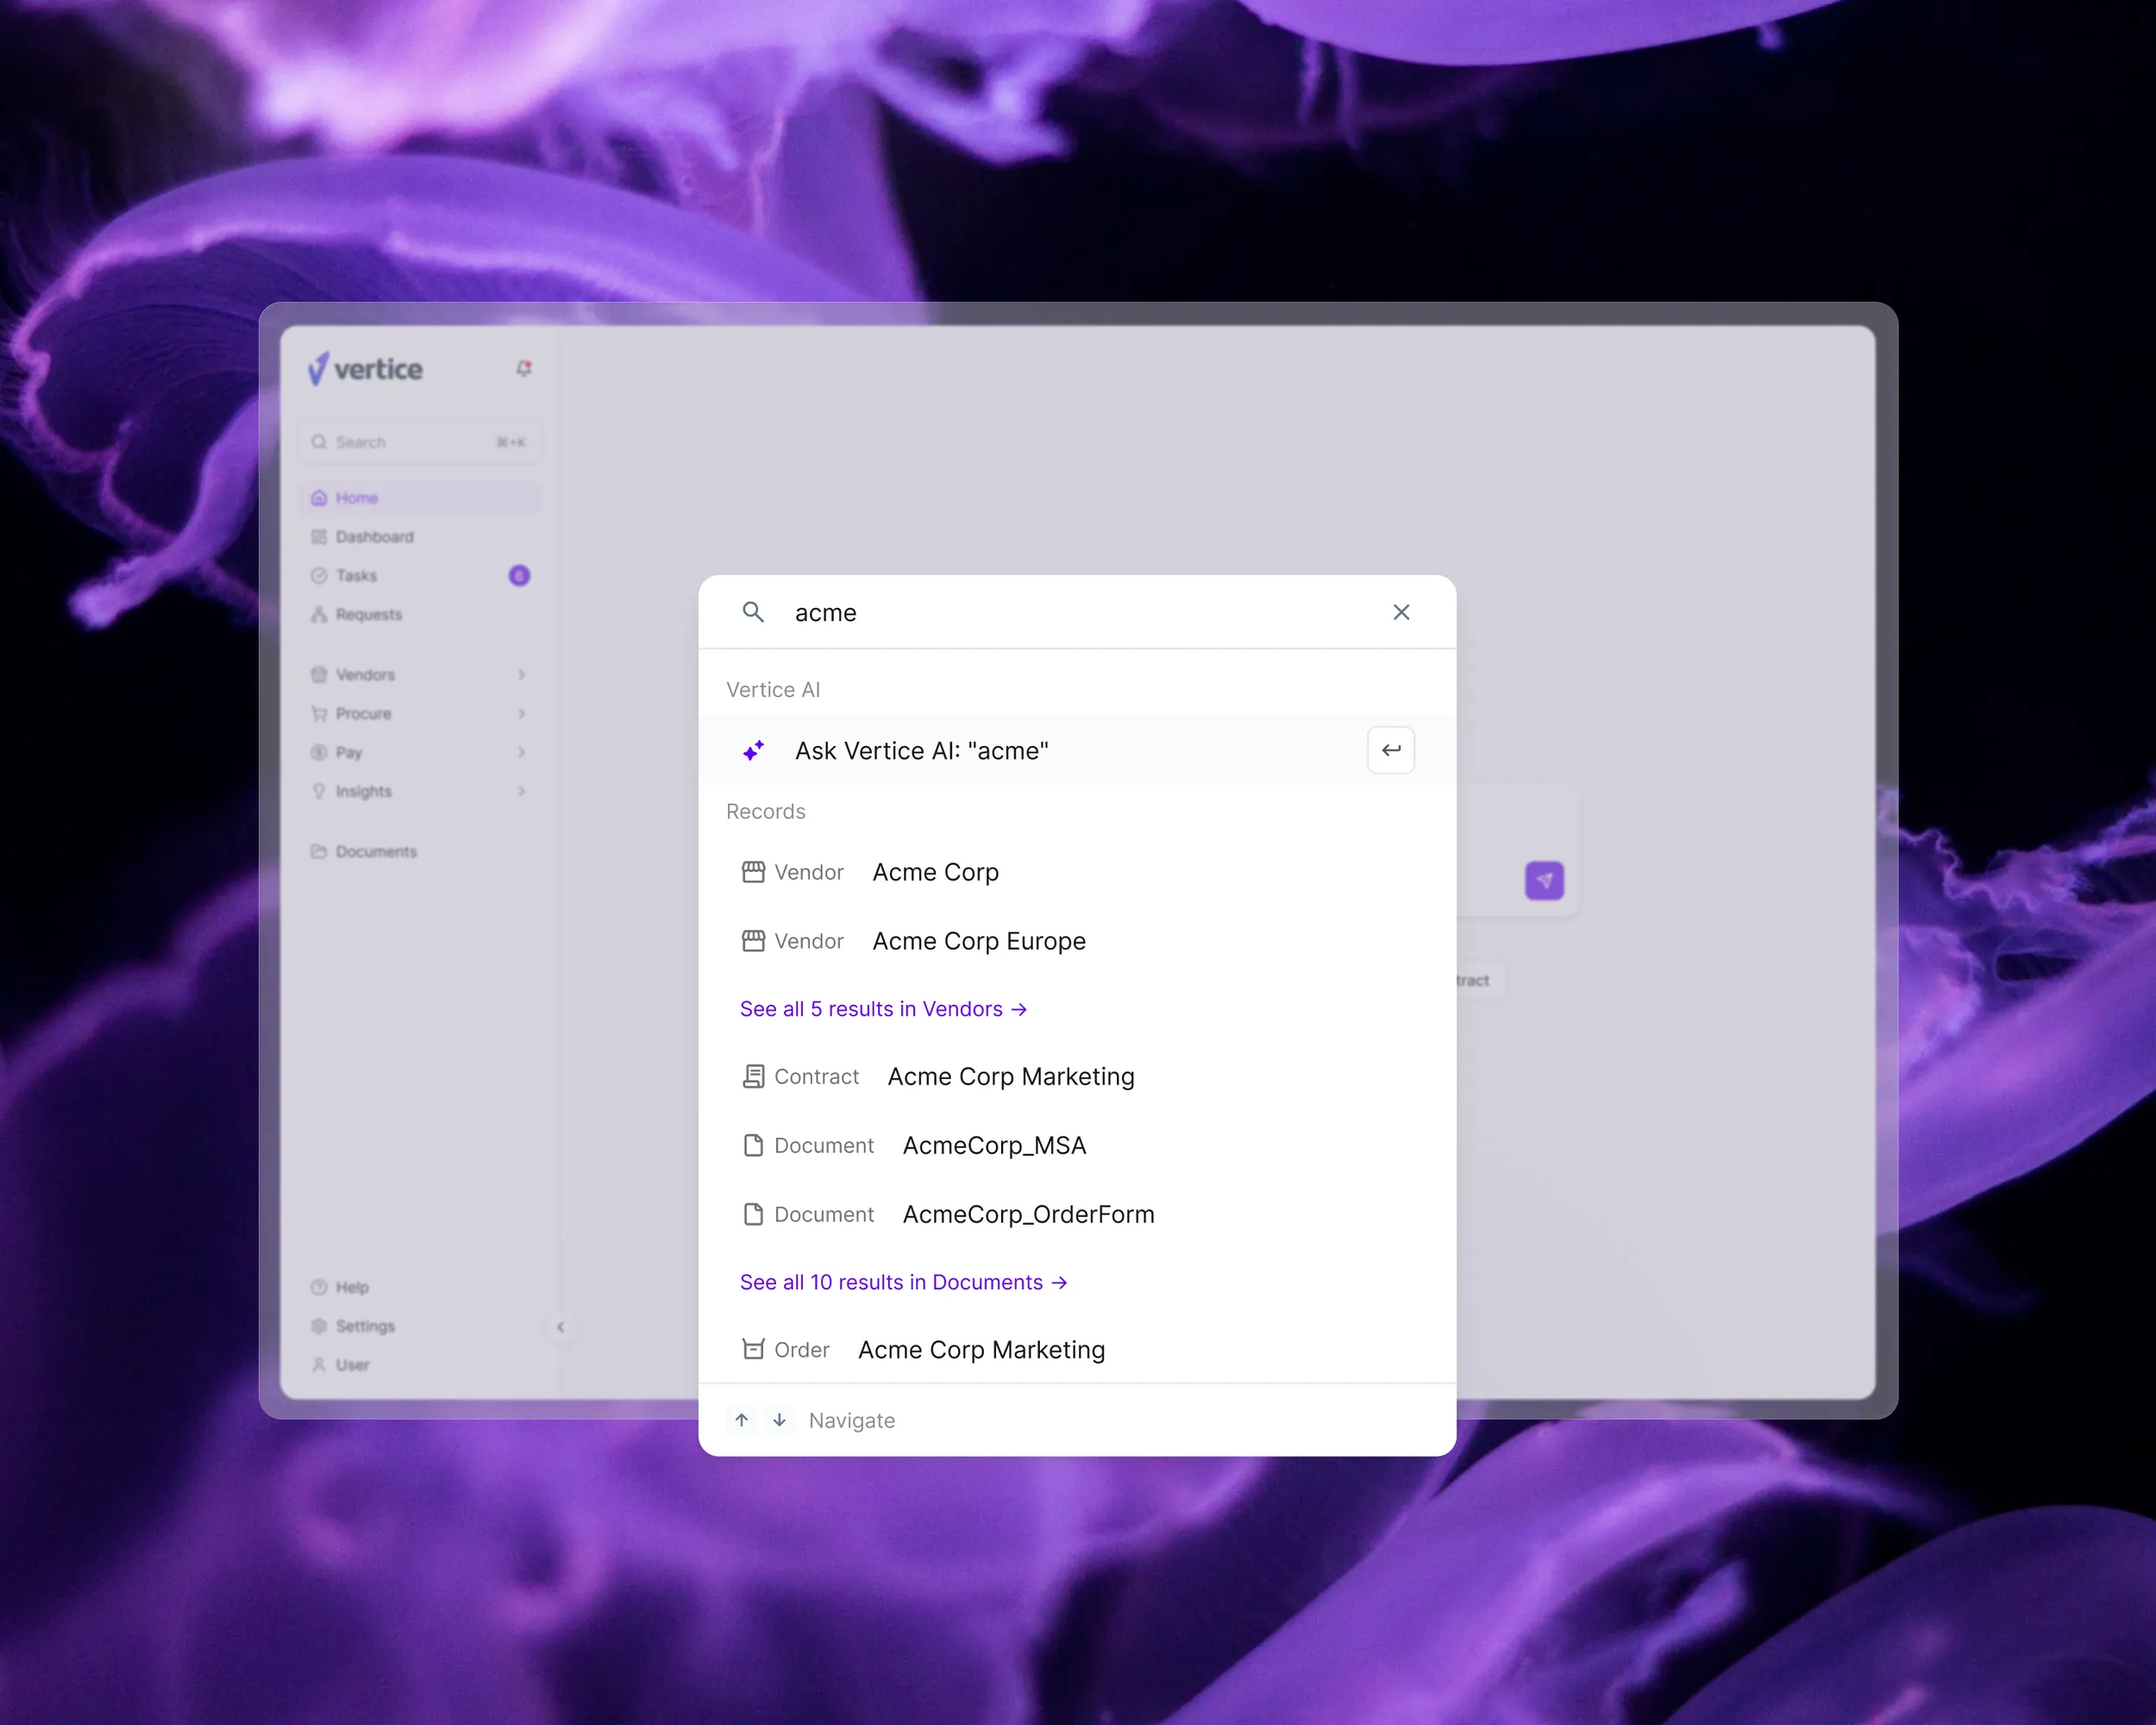The height and width of the screenshot is (1725, 2156).
Task: Click the enter-key arrow button
Action: 1391,750
